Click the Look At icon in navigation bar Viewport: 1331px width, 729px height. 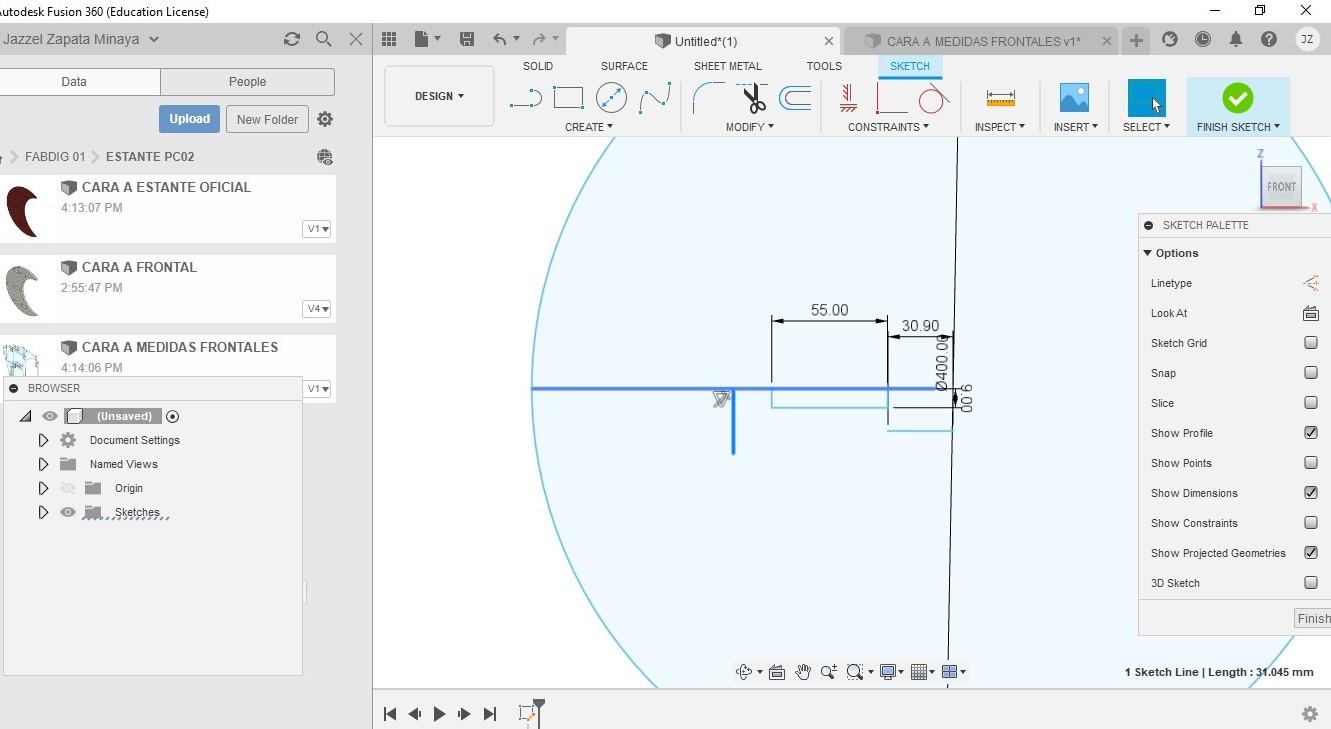(777, 672)
